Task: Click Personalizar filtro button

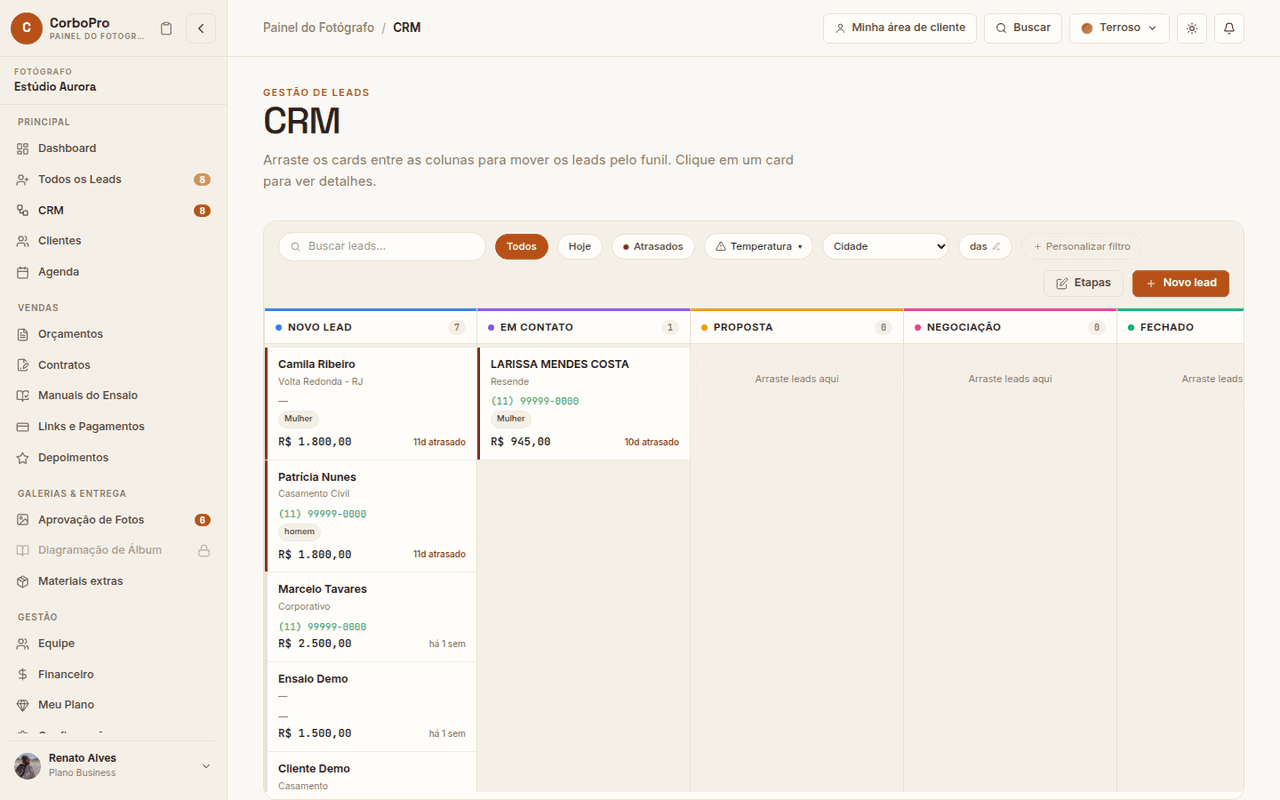Action: pyautogui.click(x=1081, y=246)
